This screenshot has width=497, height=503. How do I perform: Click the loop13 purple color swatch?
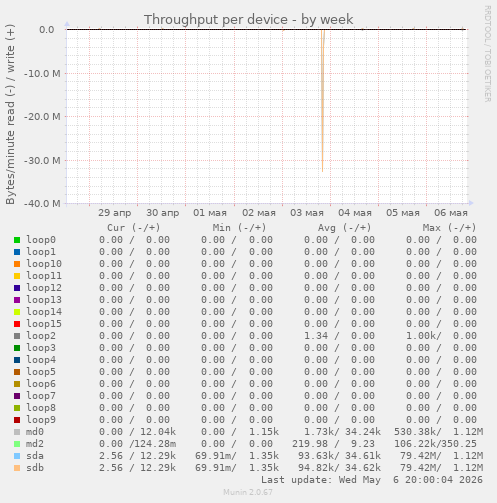(17, 300)
